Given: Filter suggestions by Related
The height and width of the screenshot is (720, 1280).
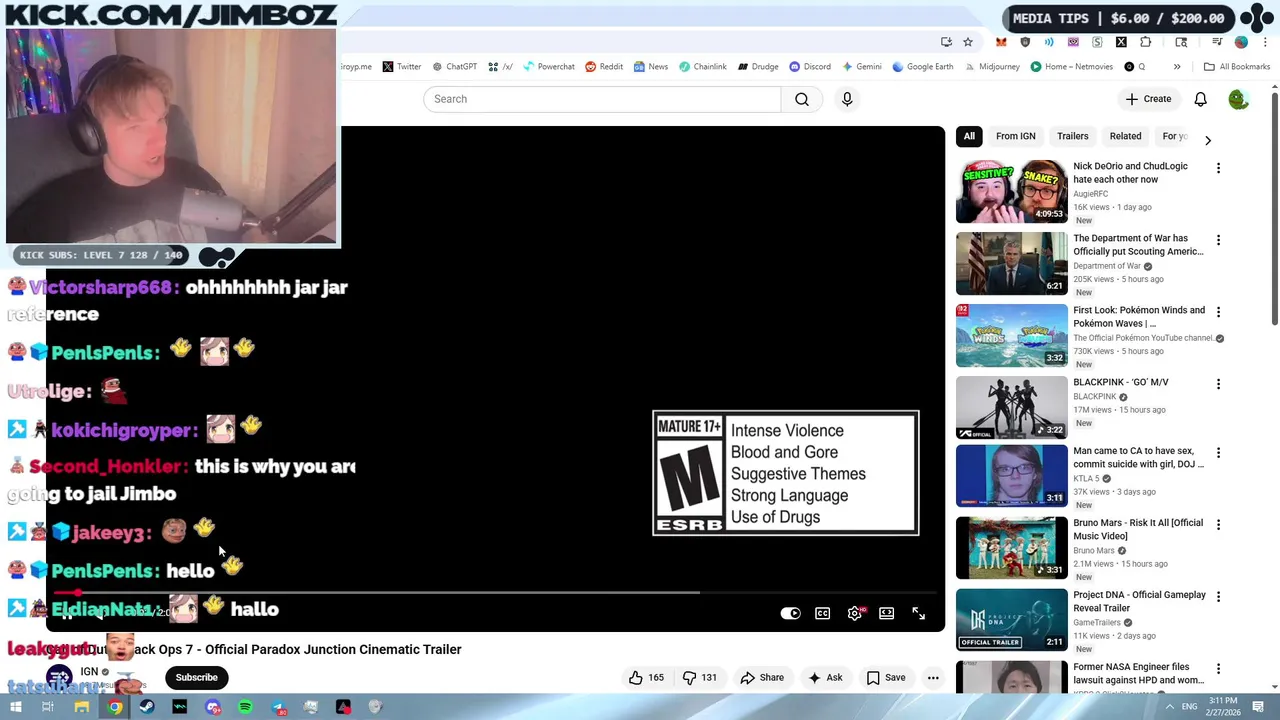Looking at the screenshot, I should [x=1125, y=136].
